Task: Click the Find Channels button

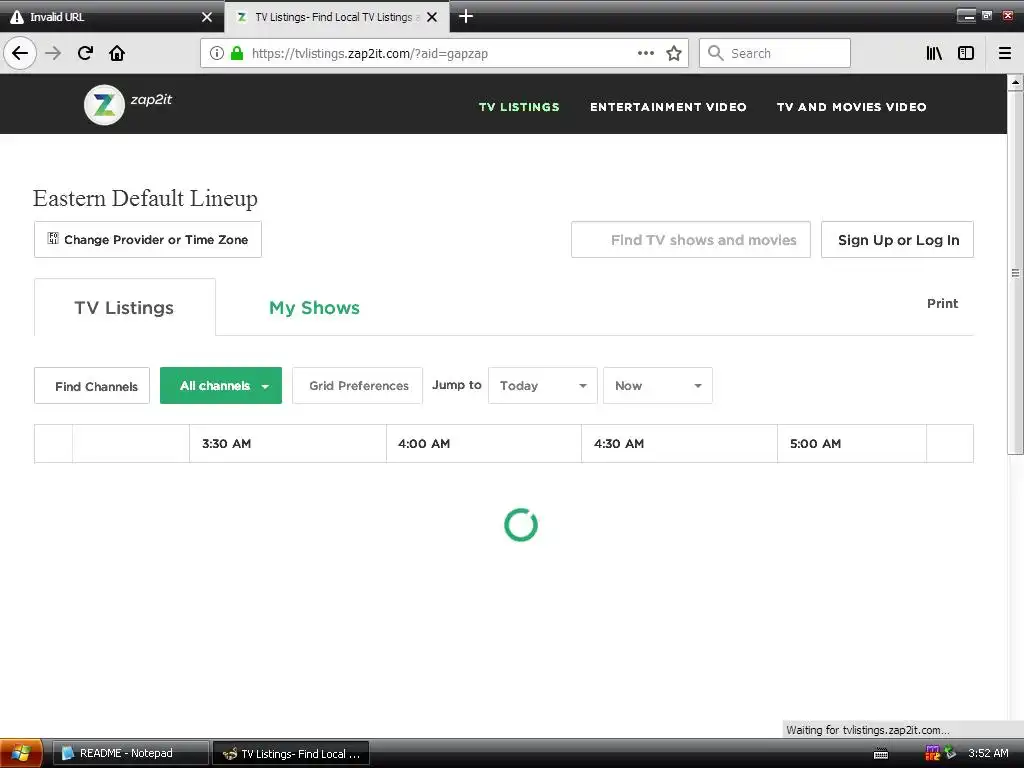Action: coord(92,386)
